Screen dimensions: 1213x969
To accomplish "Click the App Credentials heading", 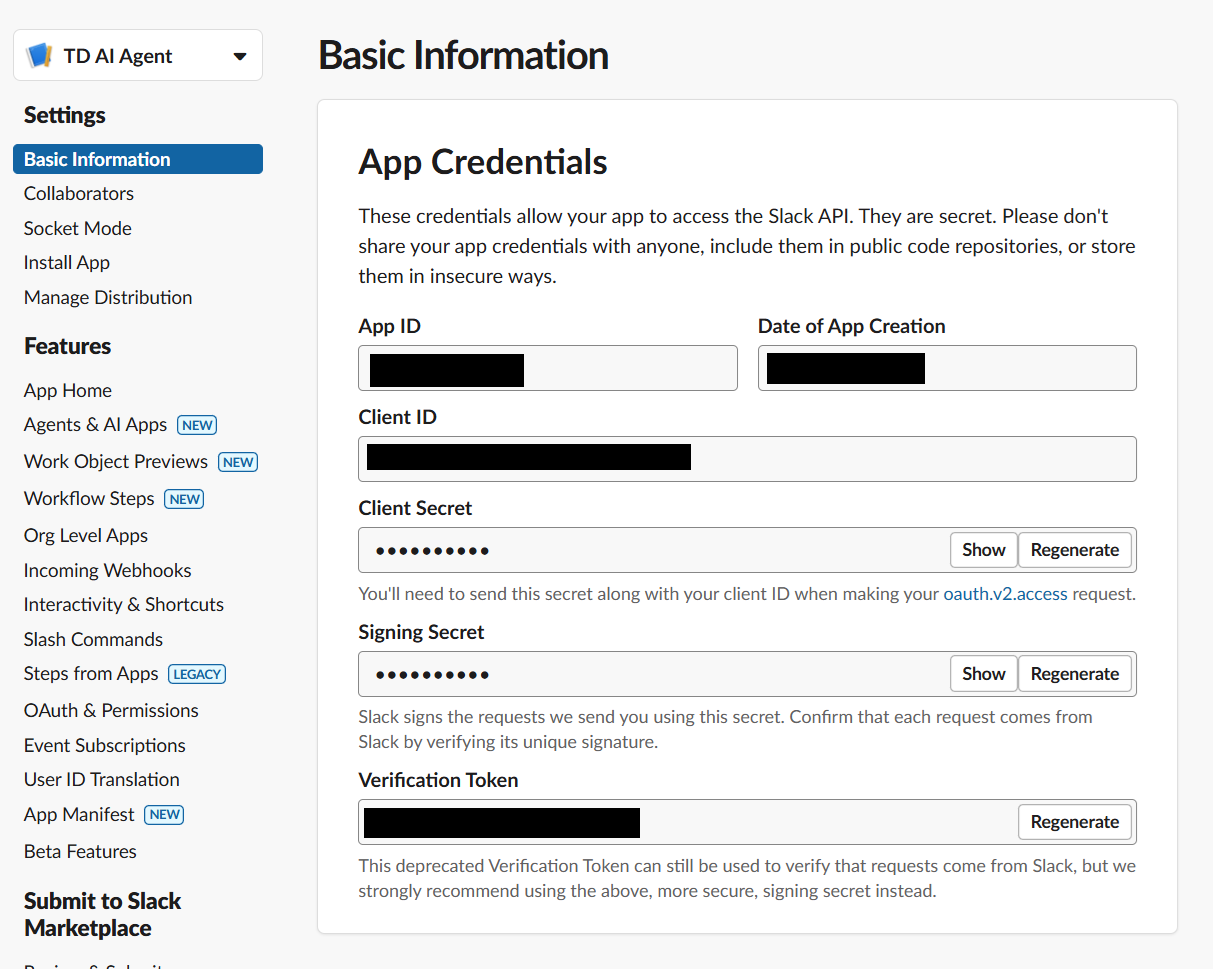I will pyautogui.click(x=483, y=162).
